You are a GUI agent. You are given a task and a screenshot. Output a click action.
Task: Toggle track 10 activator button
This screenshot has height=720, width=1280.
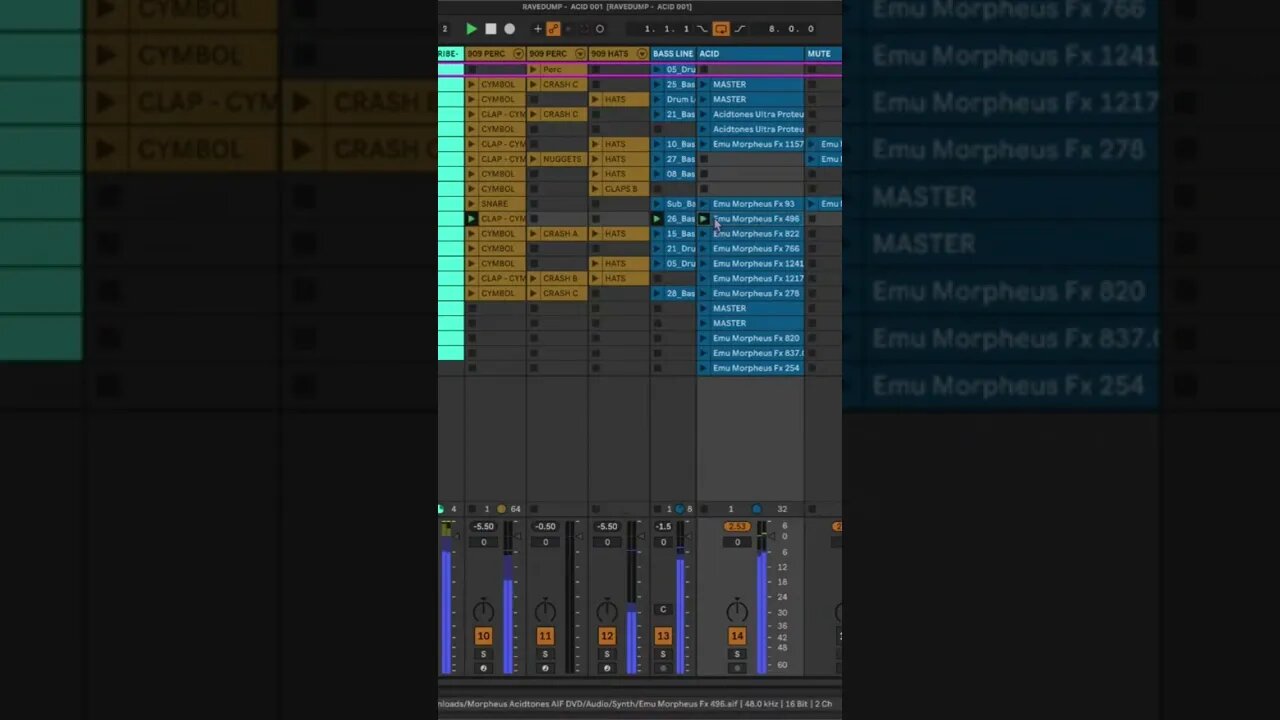coord(483,636)
